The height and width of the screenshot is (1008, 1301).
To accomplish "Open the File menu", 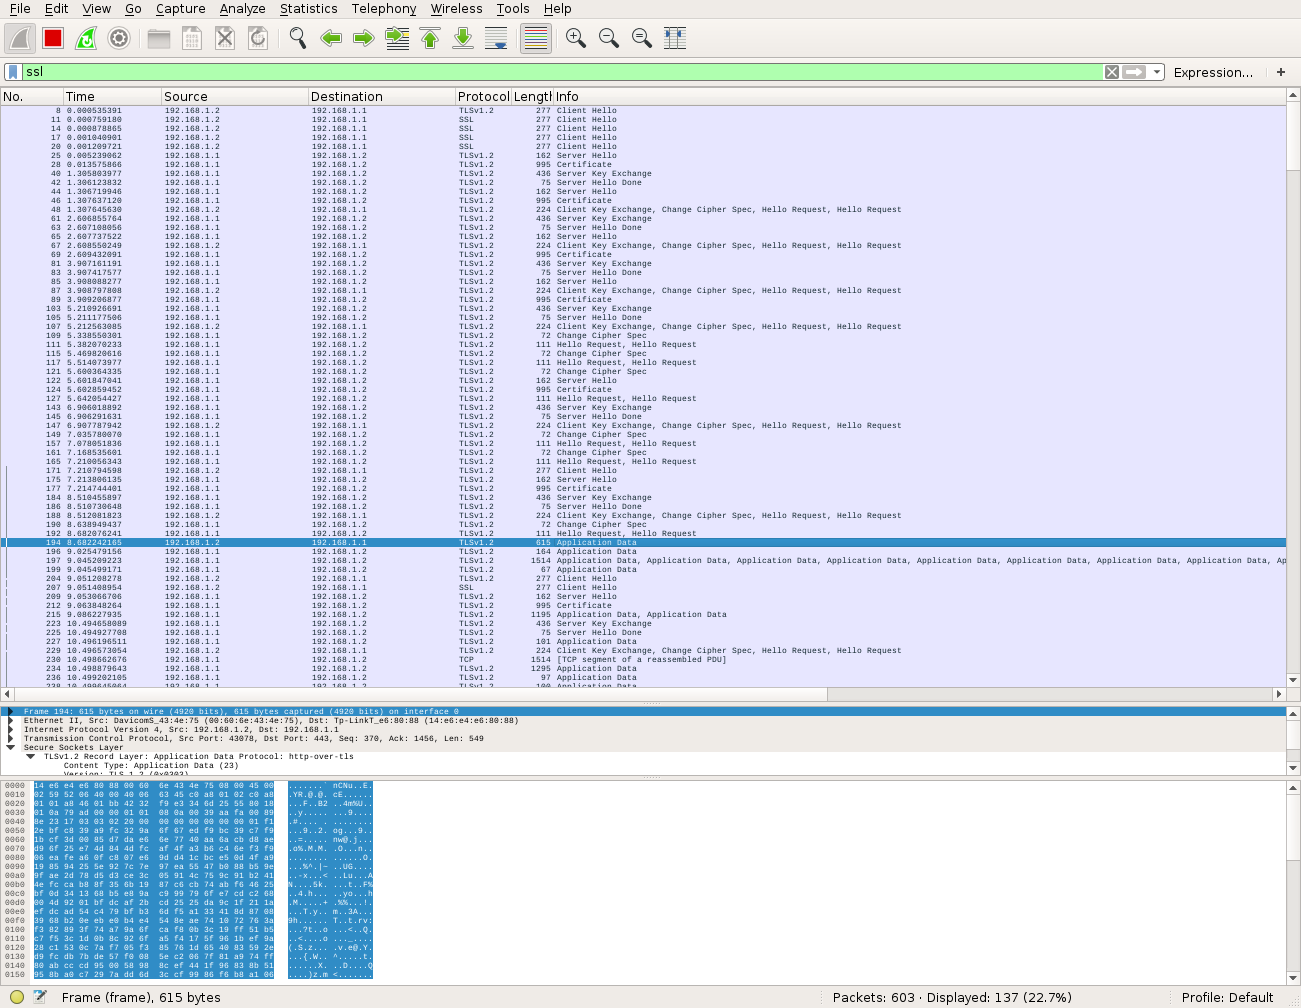I will [x=20, y=8].
